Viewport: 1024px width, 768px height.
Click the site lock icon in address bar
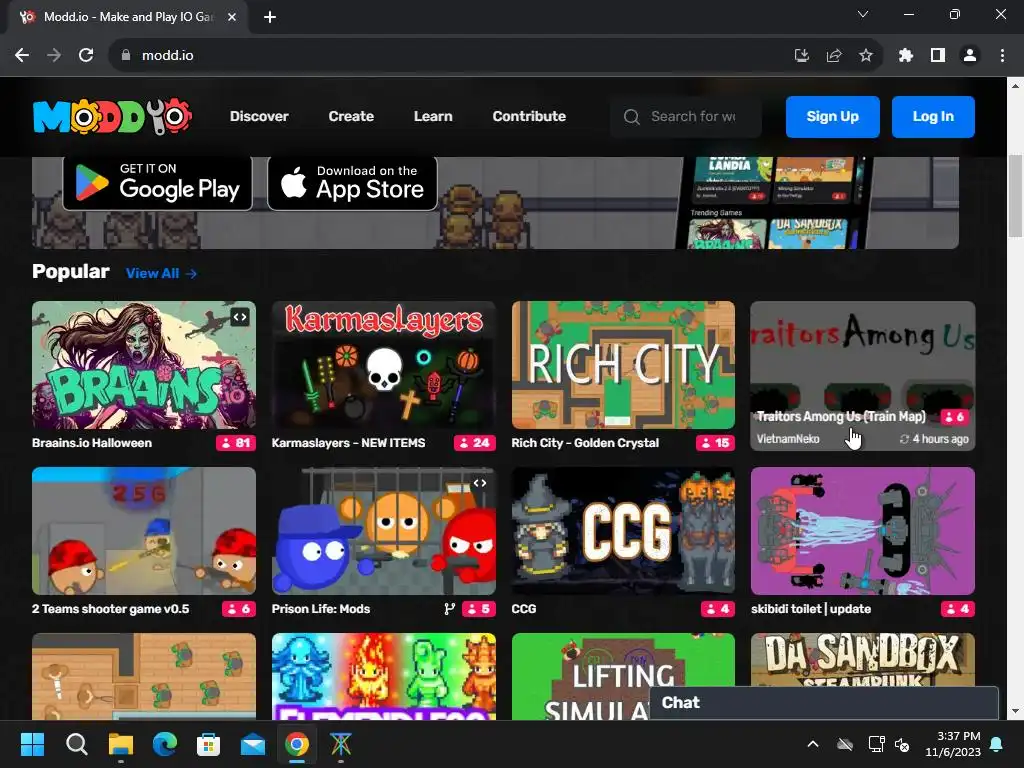[x=126, y=56]
